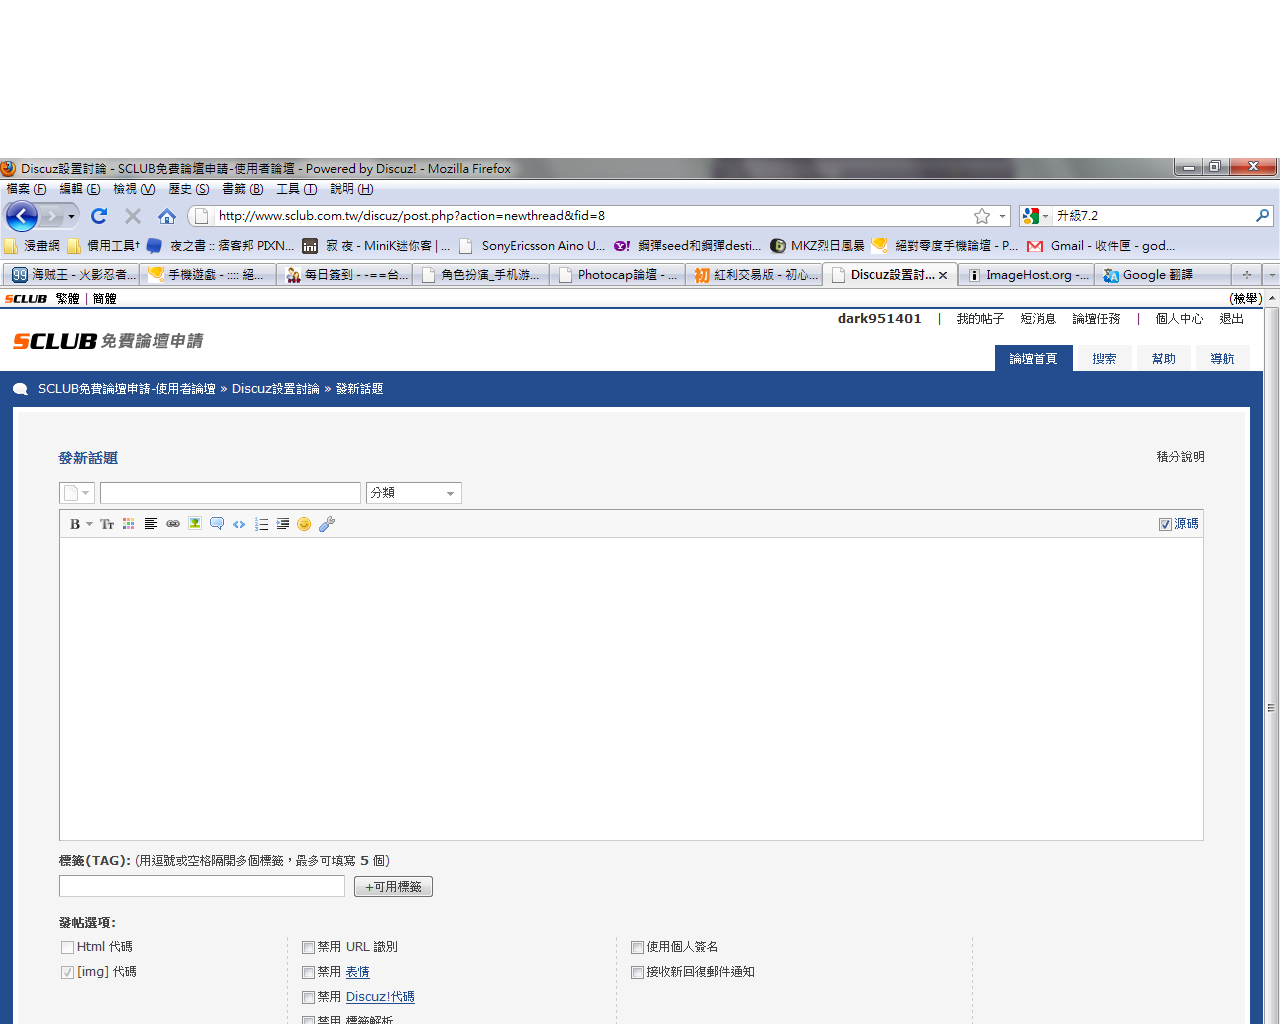The height and width of the screenshot is (1024, 1280).
Task: Insert a quote with speech bubble icon
Action: 217,524
